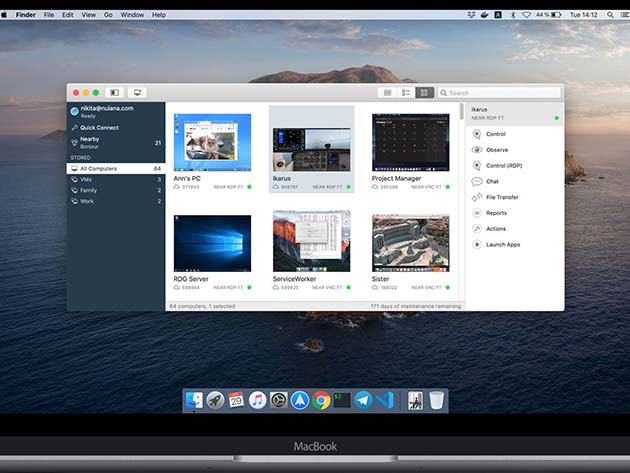This screenshot has width=630, height=473.
Task: Open the View menu
Action: [88, 15]
